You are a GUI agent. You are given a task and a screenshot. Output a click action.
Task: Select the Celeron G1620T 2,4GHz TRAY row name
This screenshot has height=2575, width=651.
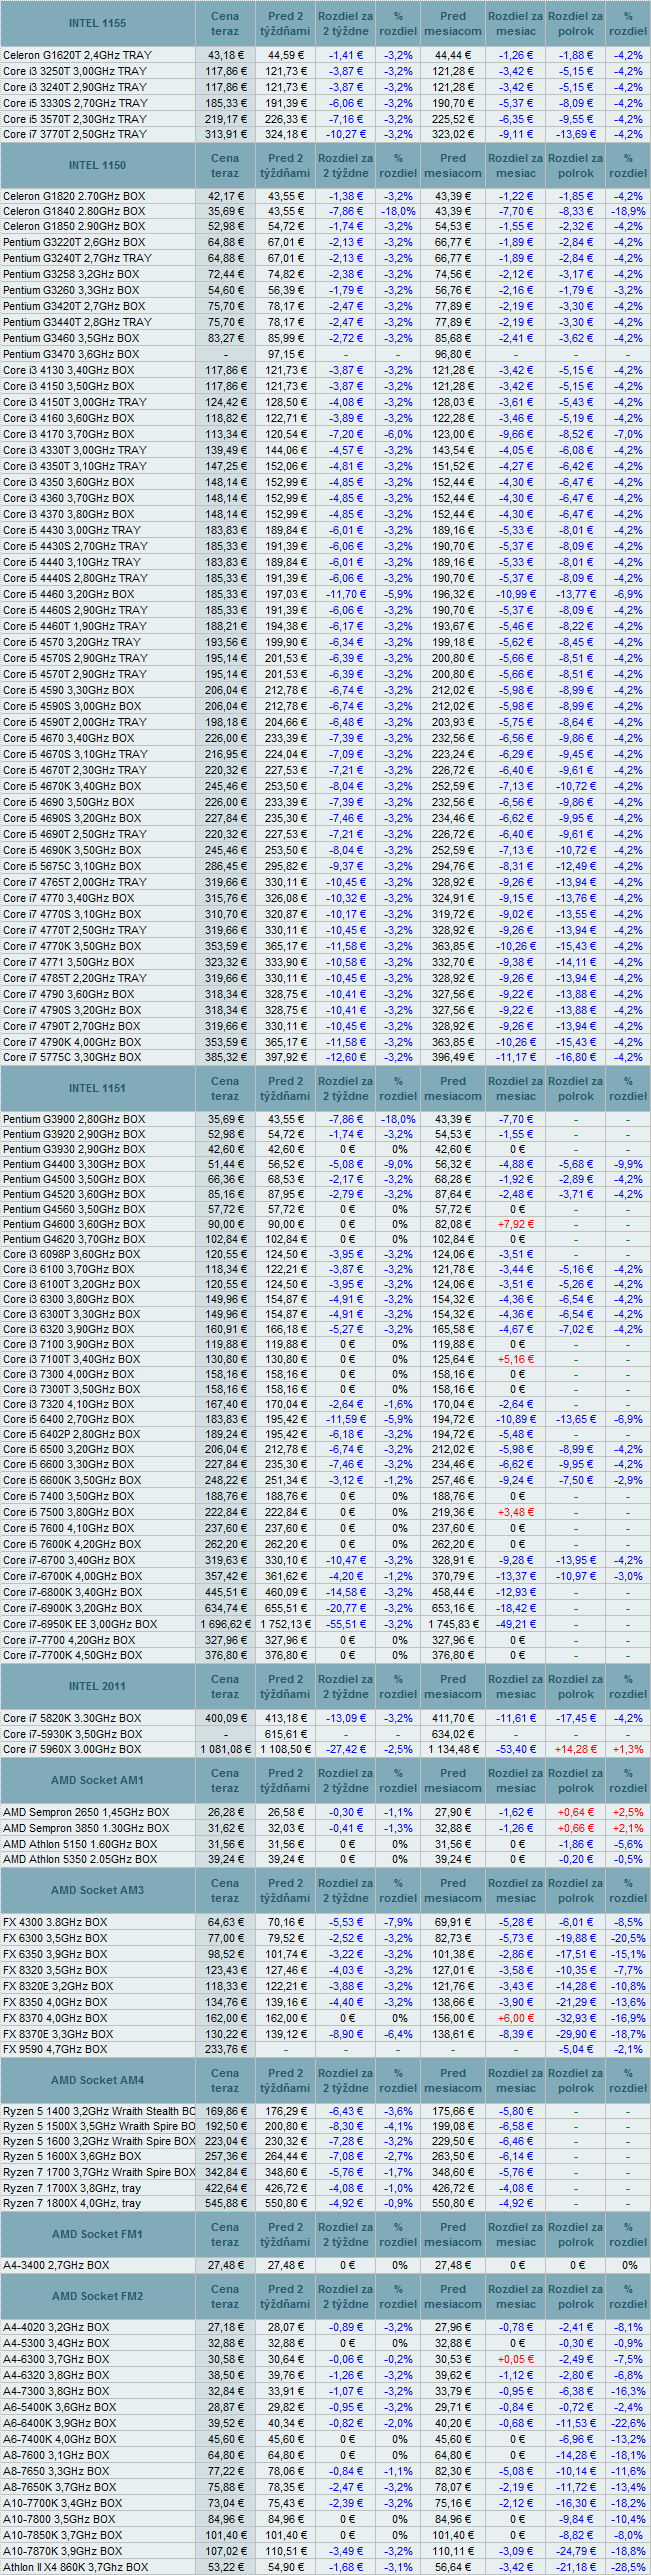(77, 55)
